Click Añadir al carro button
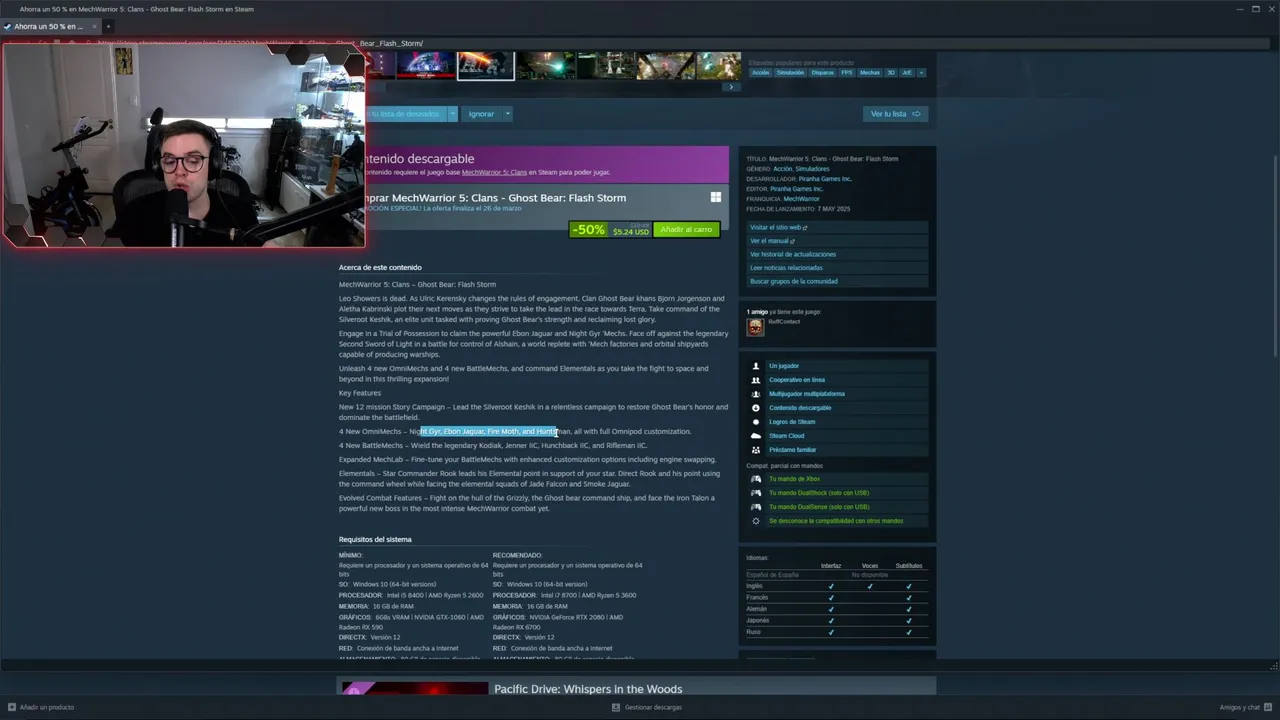Image resolution: width=1280 pixels, height=720 pixels. [x=686, y=230]
